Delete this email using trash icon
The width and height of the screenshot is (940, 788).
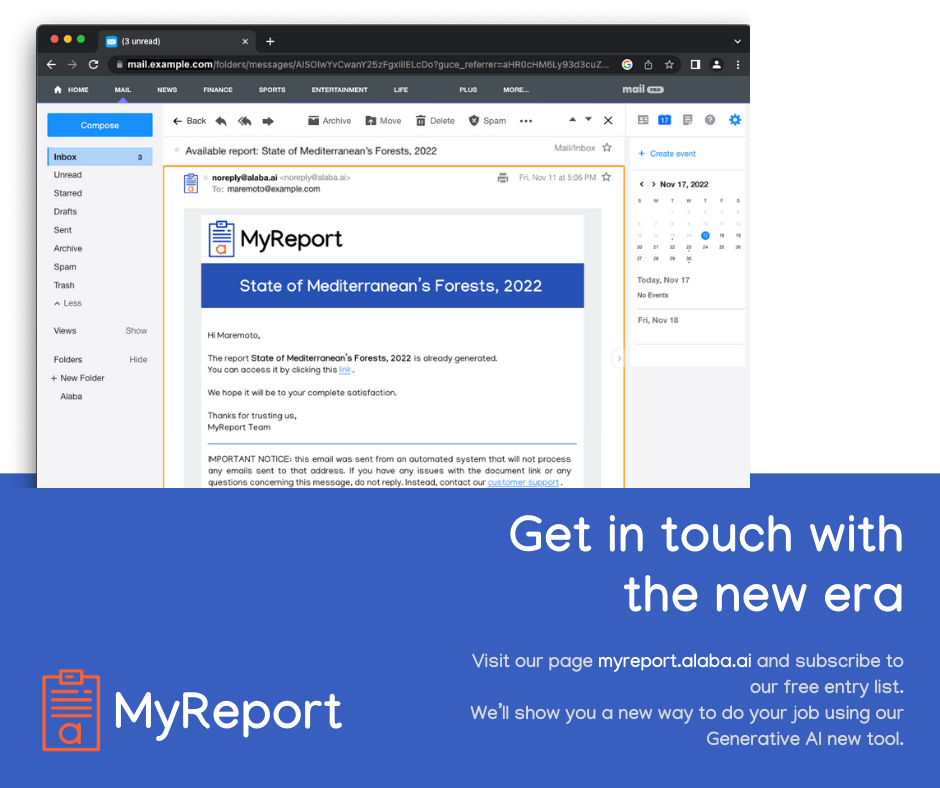tap(435, 121)
